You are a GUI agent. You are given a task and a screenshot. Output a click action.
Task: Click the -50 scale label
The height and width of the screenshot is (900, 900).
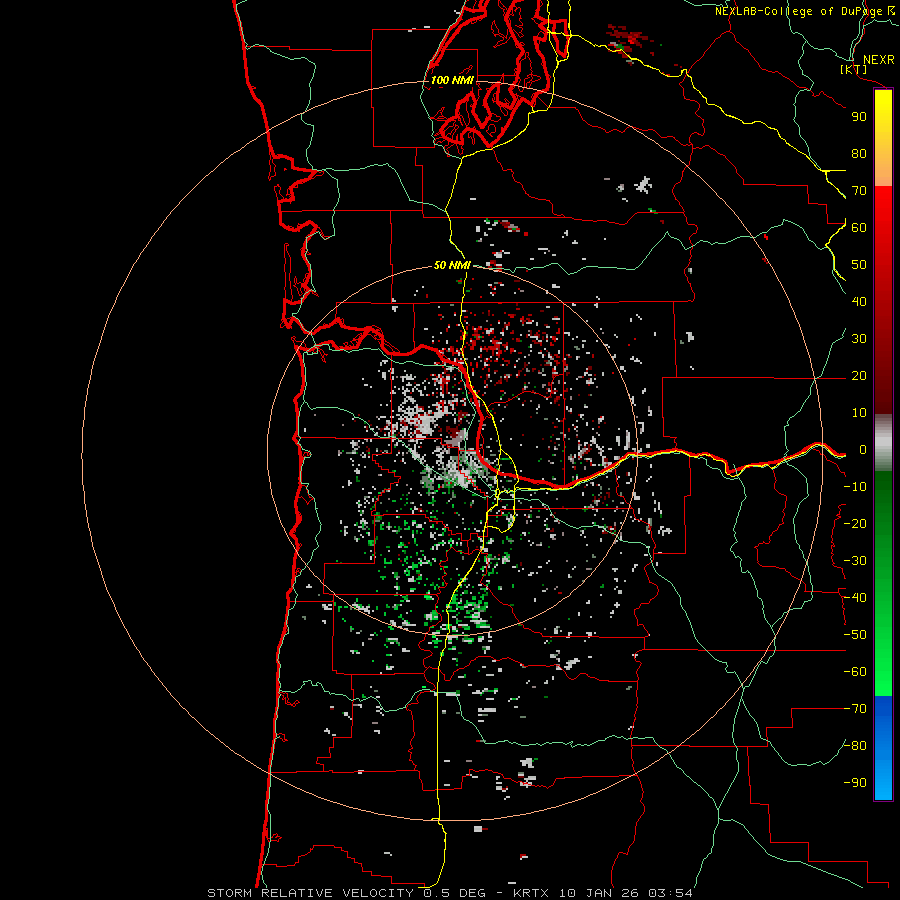tap(855, 635)
